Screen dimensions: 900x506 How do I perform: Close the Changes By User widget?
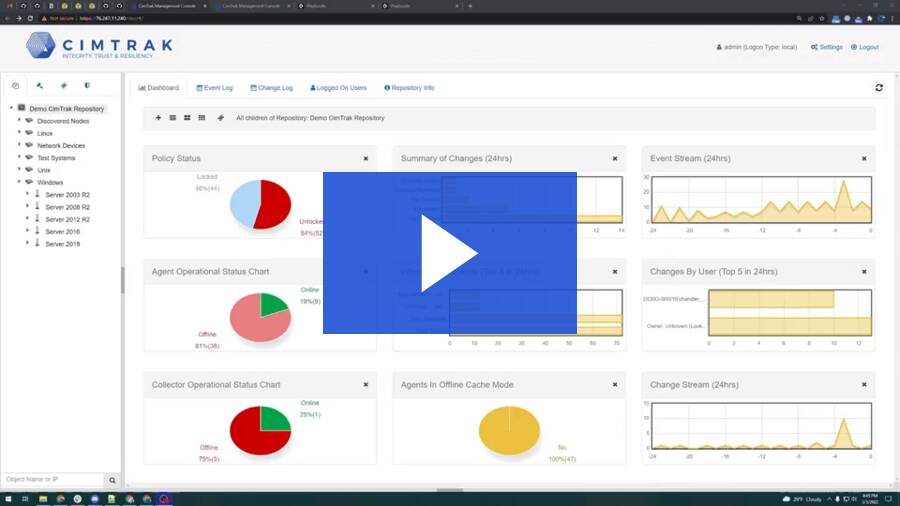click(864, 271)
